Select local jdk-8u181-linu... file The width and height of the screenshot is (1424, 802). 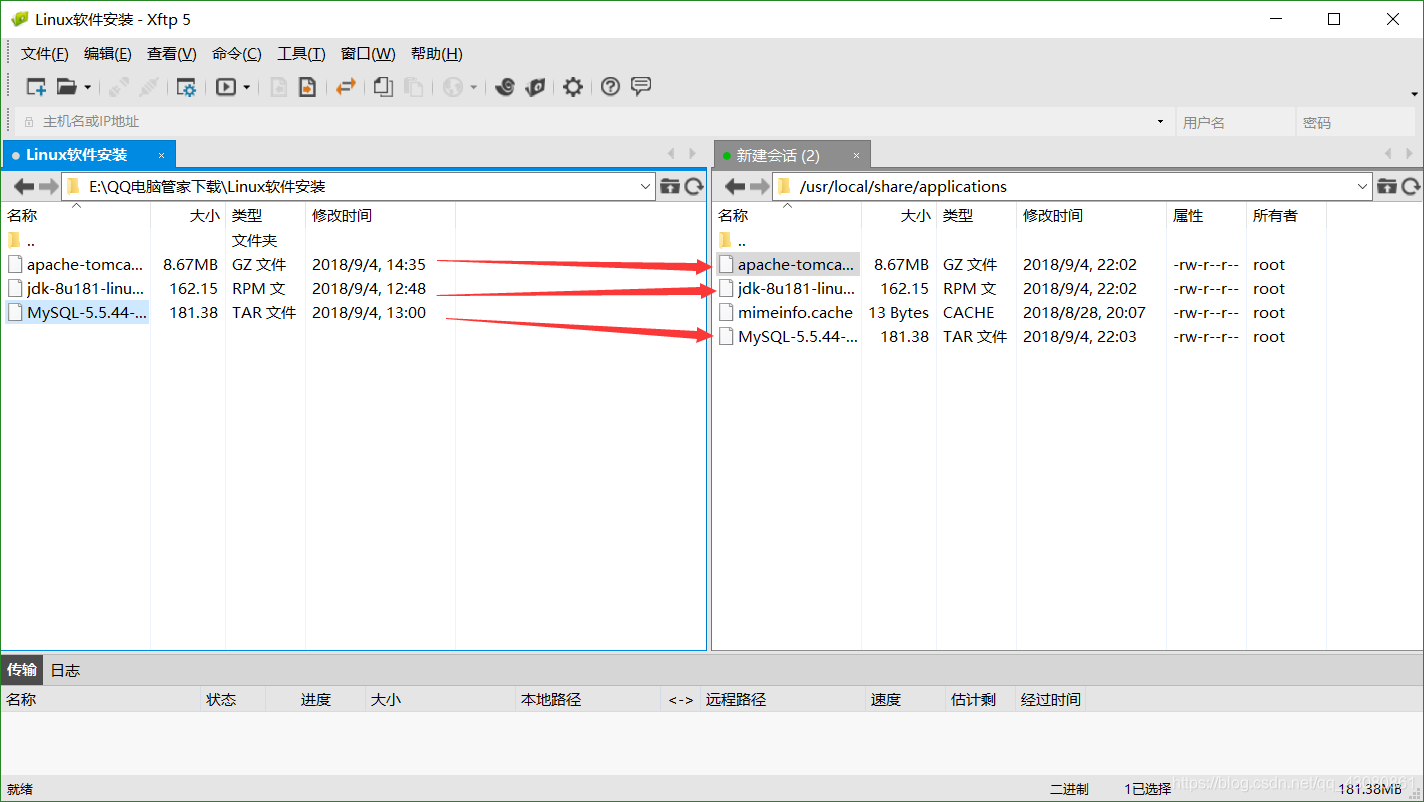pos(76,289)
